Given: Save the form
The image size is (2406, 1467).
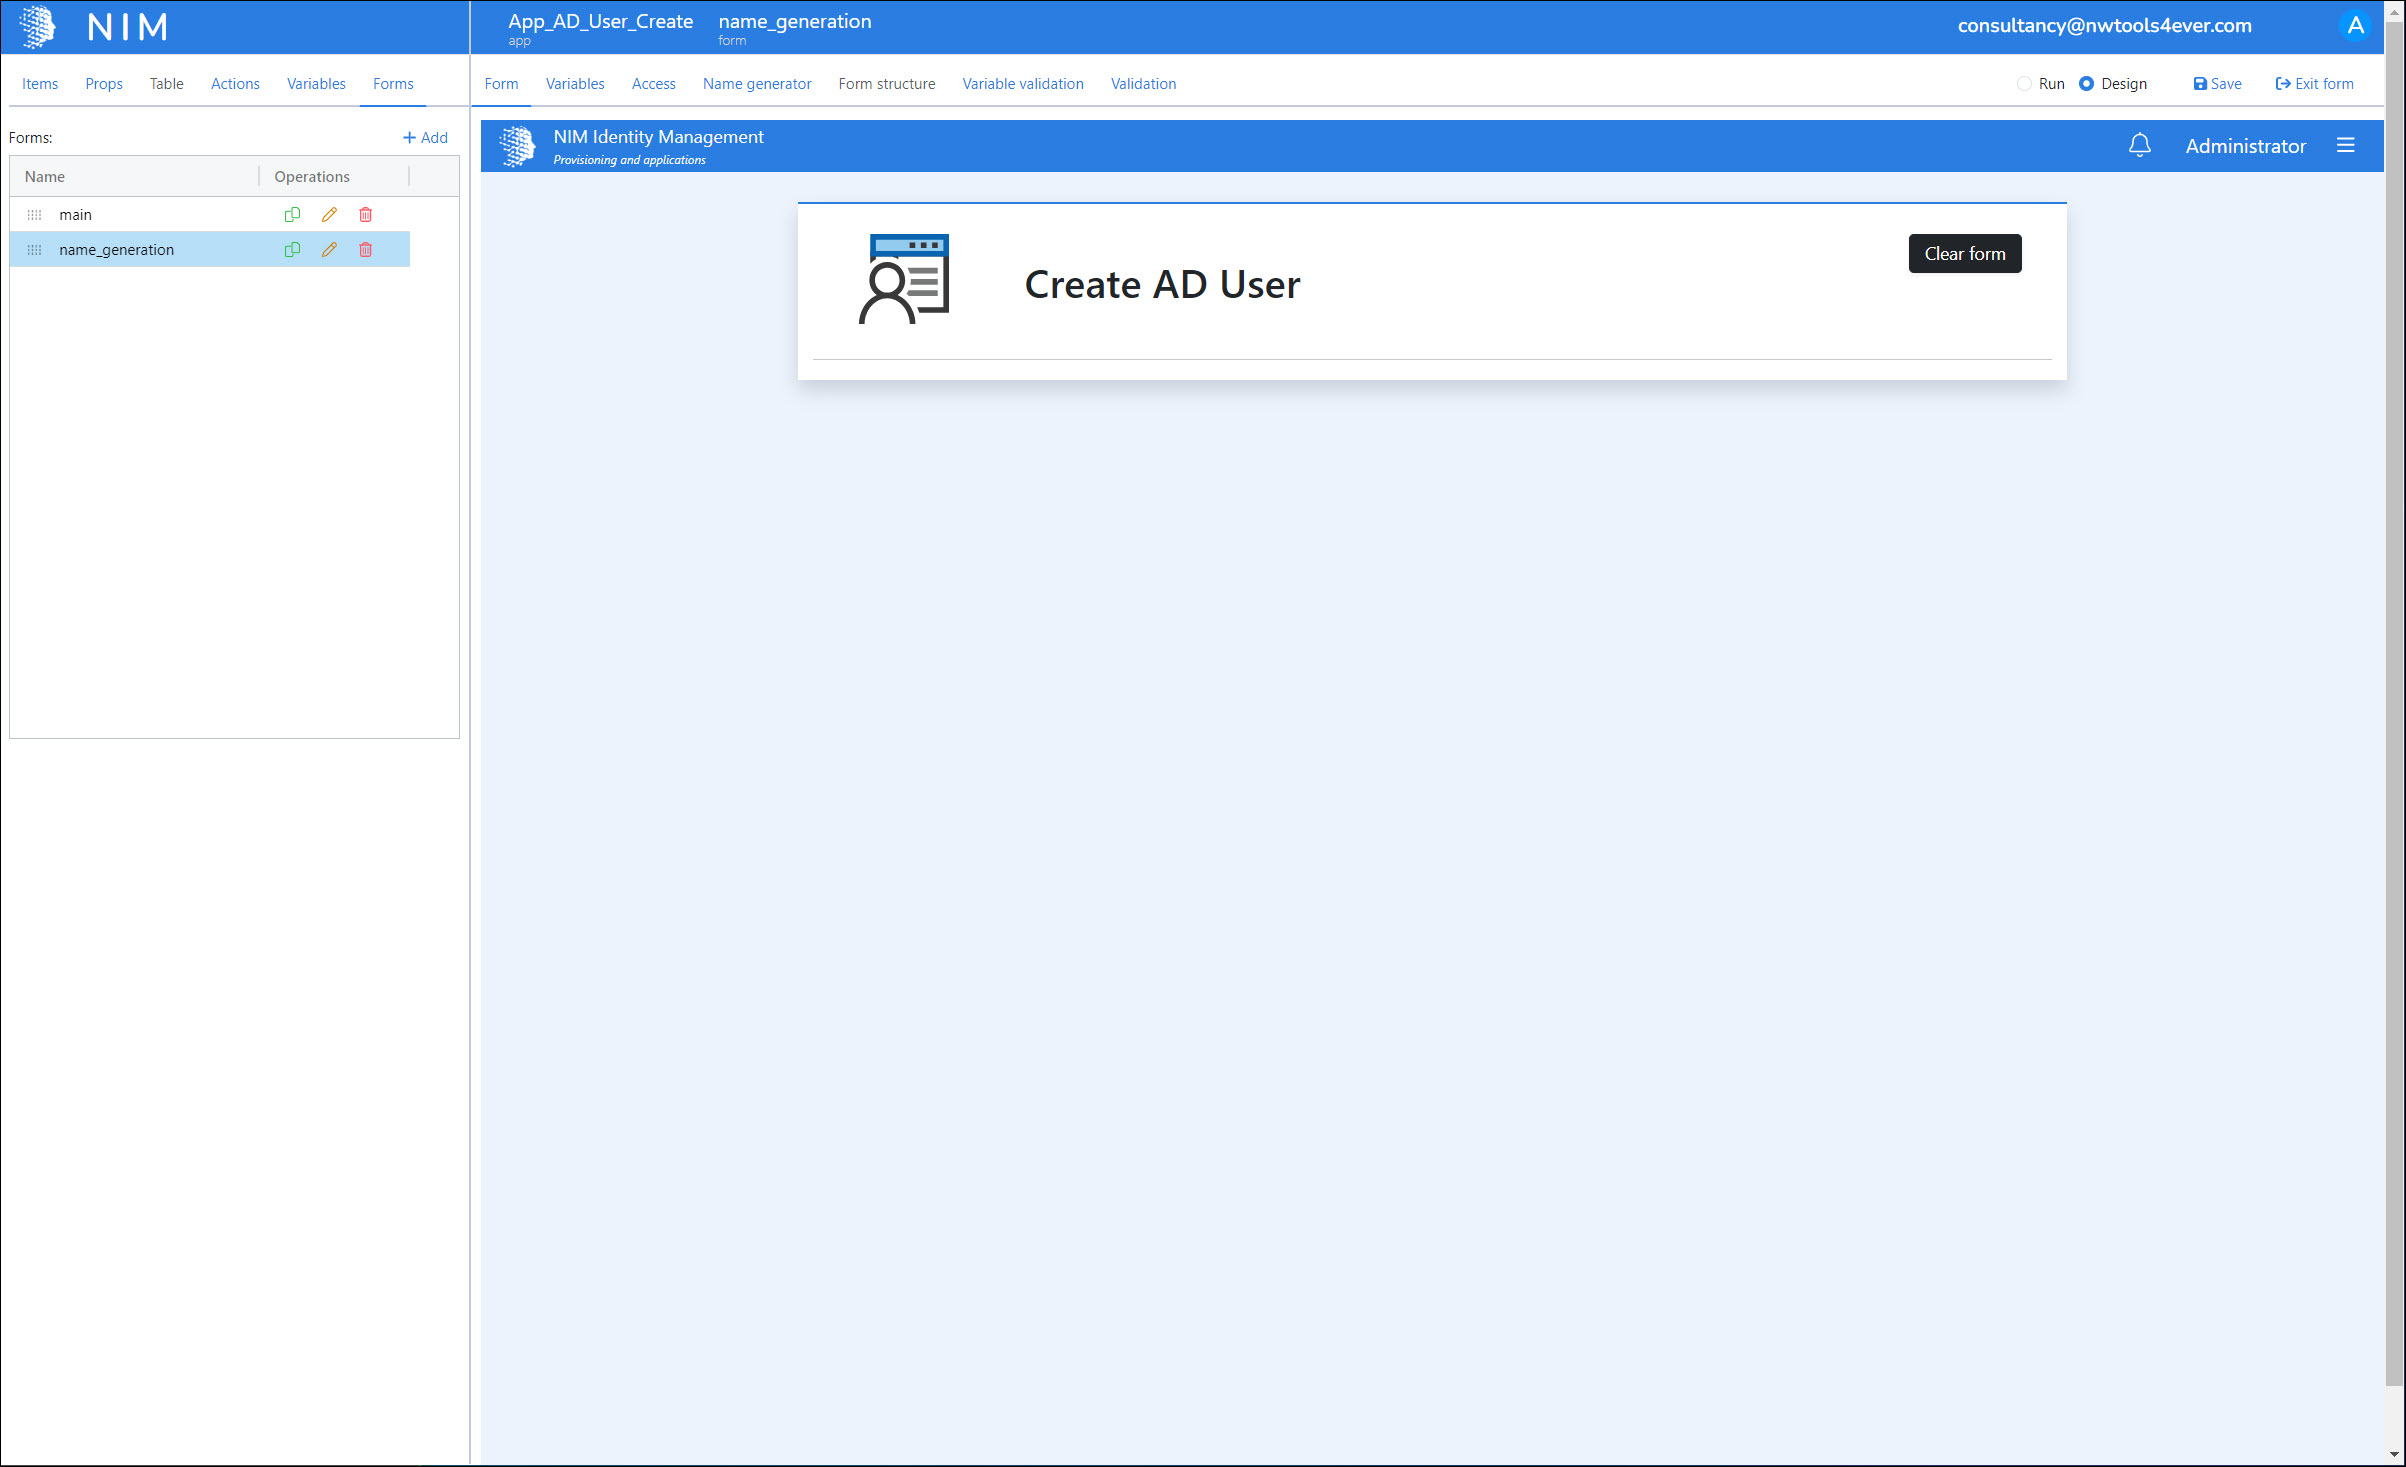Looking at the screenshot, I should (2217, 84).
